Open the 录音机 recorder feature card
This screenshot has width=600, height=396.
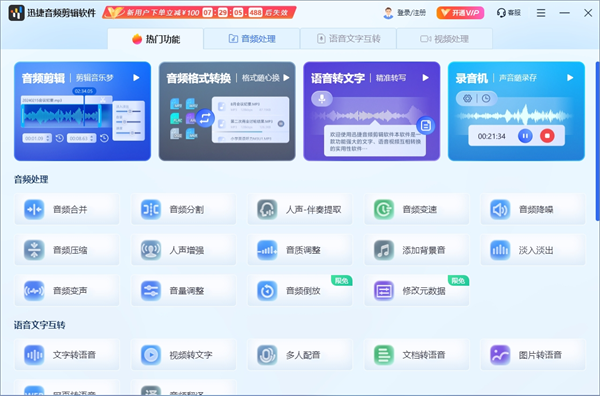pos(516,111)
